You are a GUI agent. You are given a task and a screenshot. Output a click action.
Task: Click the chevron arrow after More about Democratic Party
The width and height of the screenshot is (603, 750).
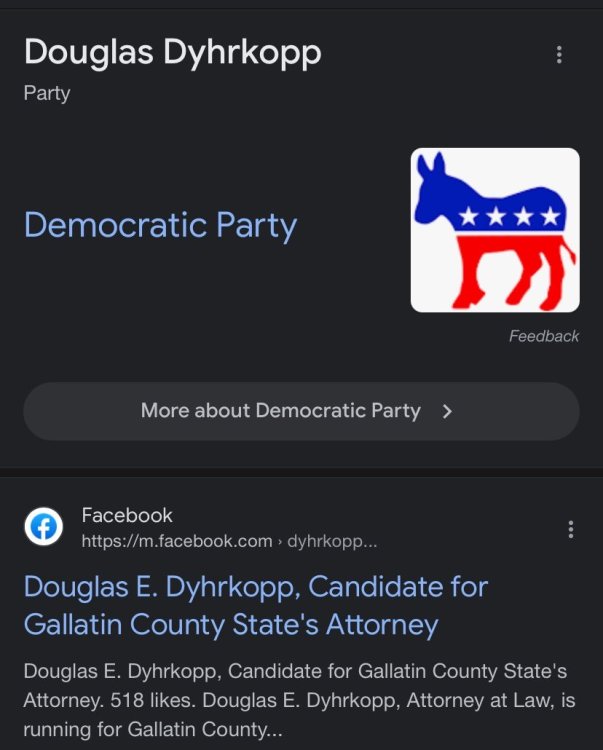447,411
